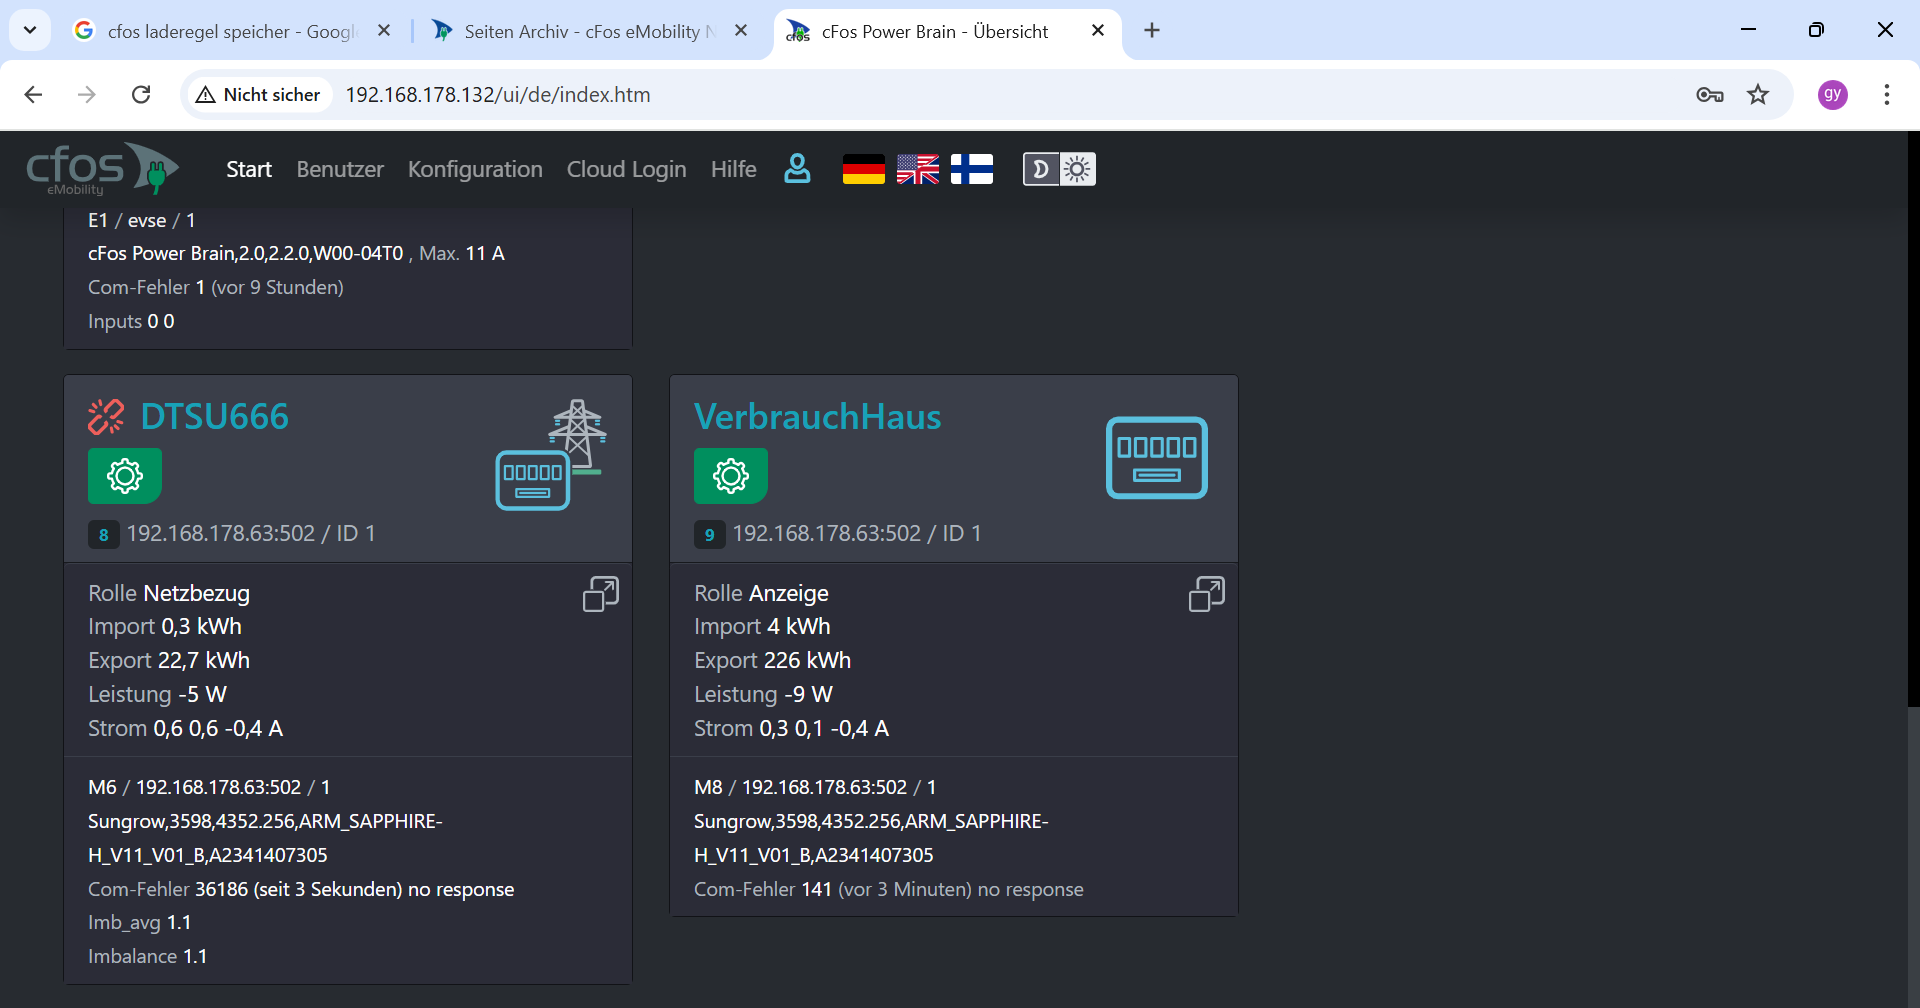The image size is (1920, 1008).
Task: Click DTSU666 address 192.168.178.63:502 / ID 1
Action: pyautogui.click(x=251, y=534)
